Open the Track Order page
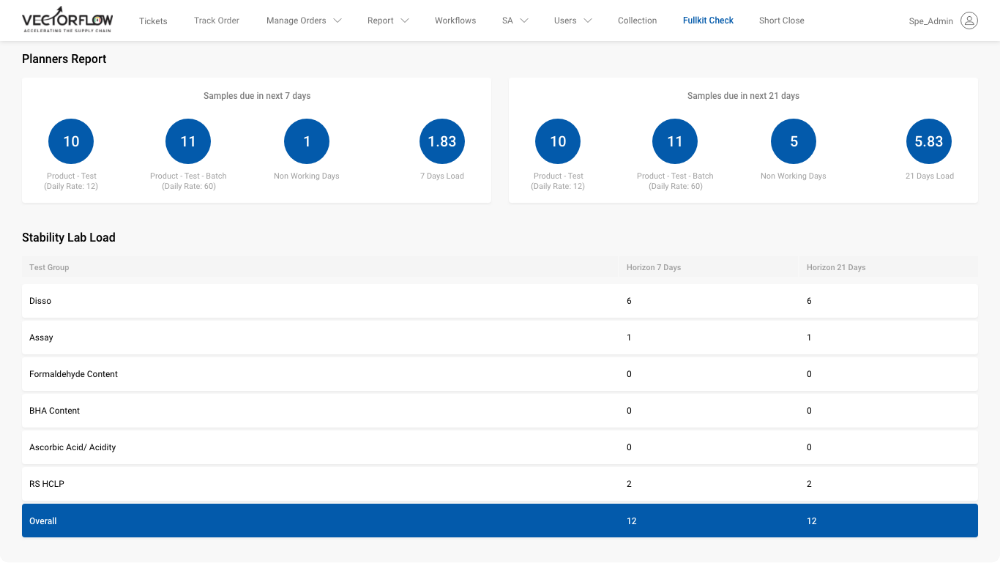Image resolution: width=1000 pixels, height=563 pixels. coord(216,21)
